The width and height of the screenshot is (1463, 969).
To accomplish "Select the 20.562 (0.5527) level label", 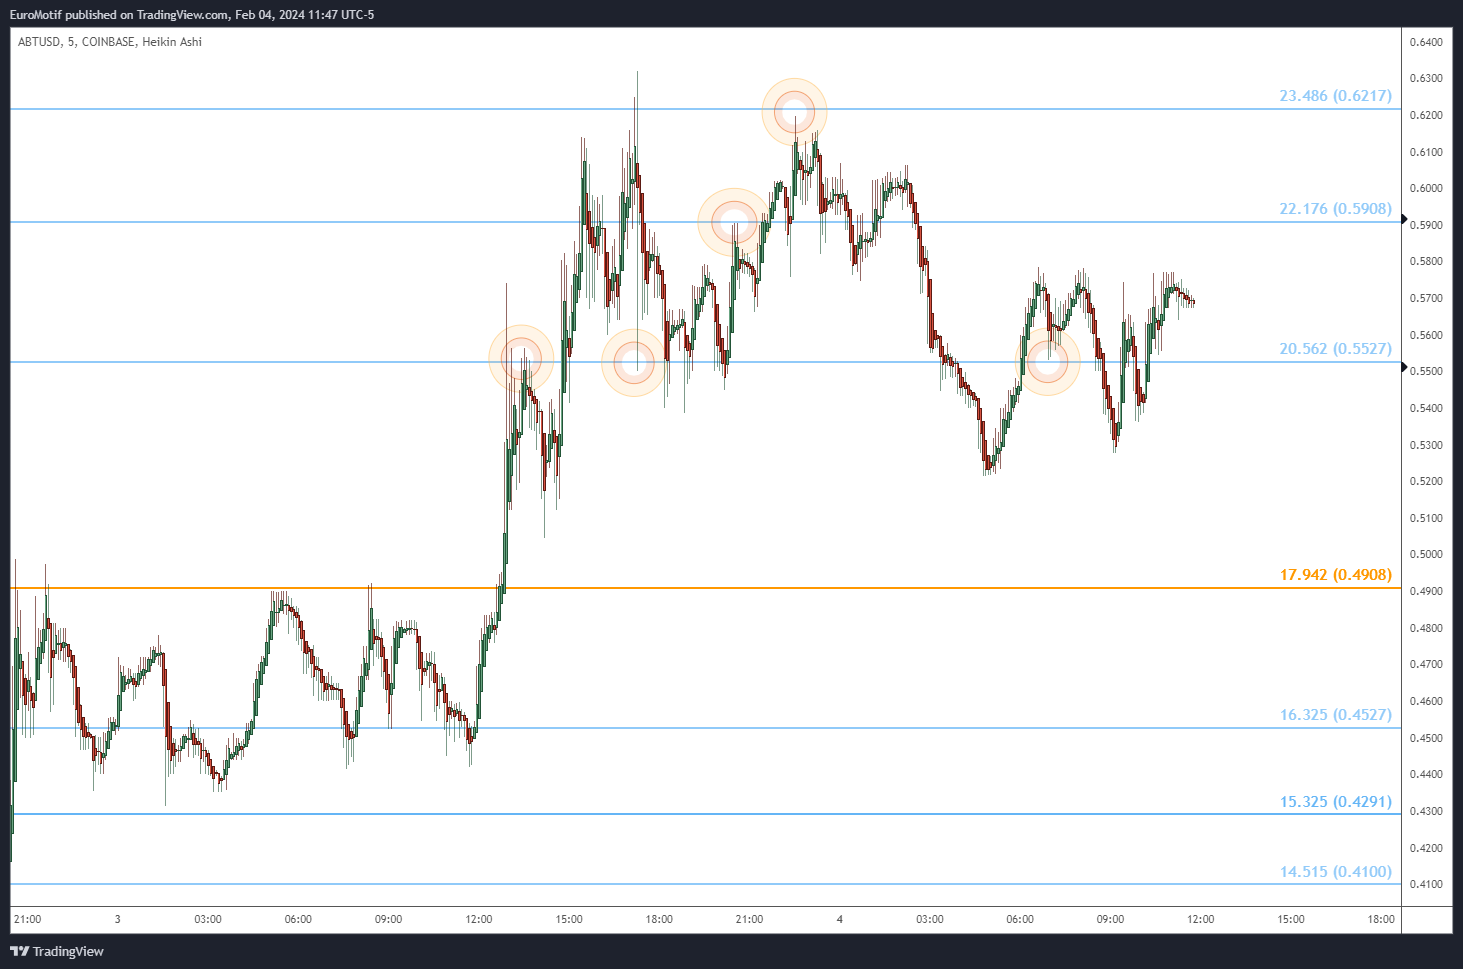I will coord(1335,349).
